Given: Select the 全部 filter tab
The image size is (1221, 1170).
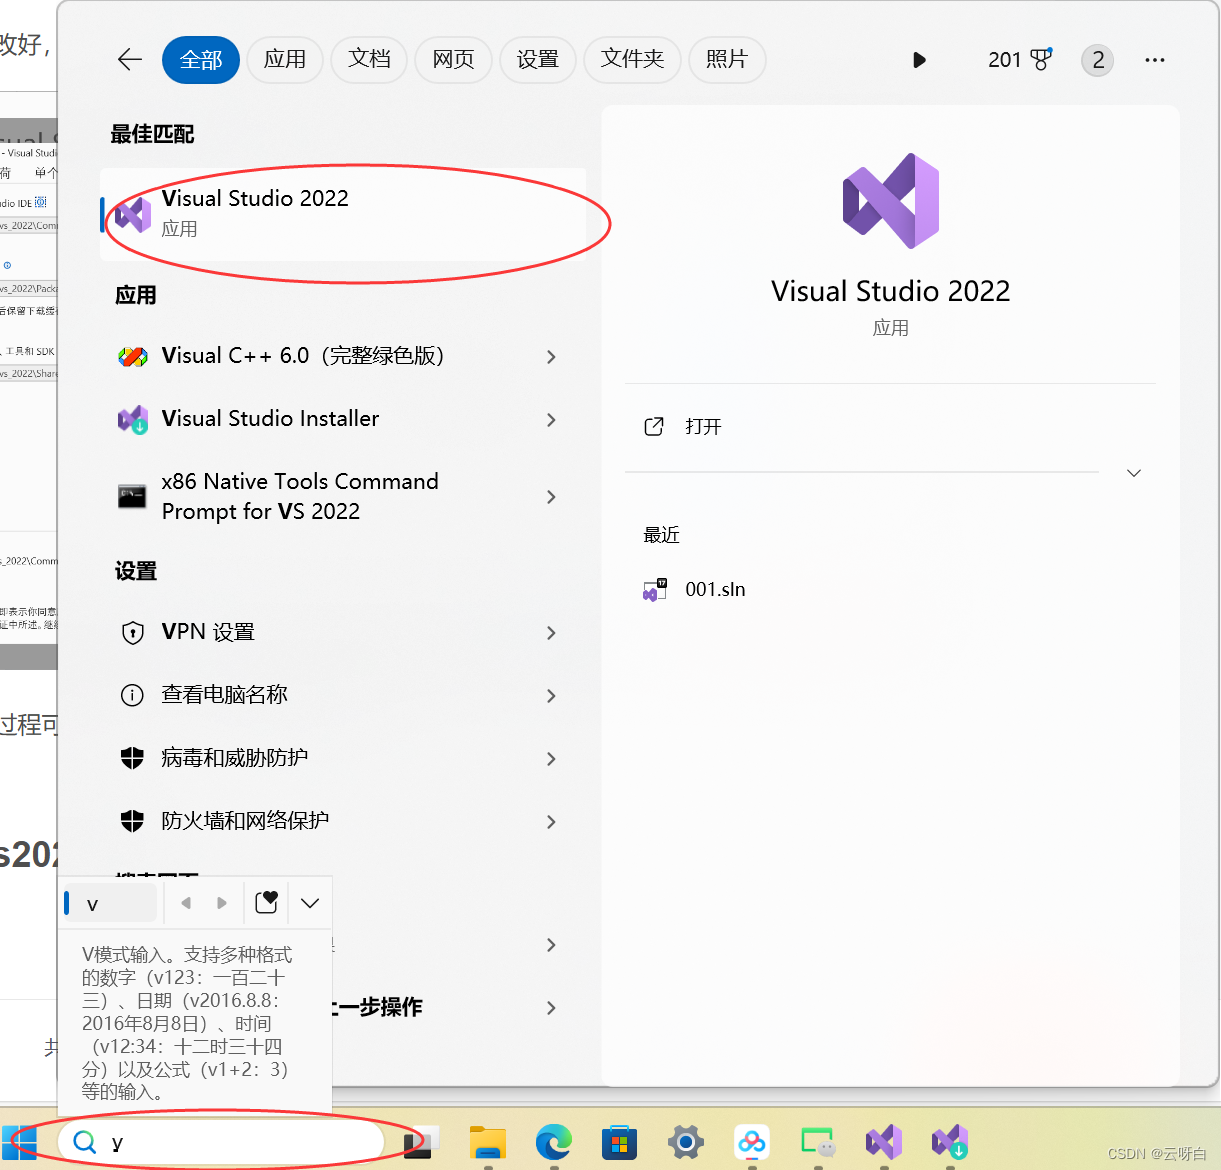Looking at the screenshot, I should pyautogui.click(x=201, y=60).
